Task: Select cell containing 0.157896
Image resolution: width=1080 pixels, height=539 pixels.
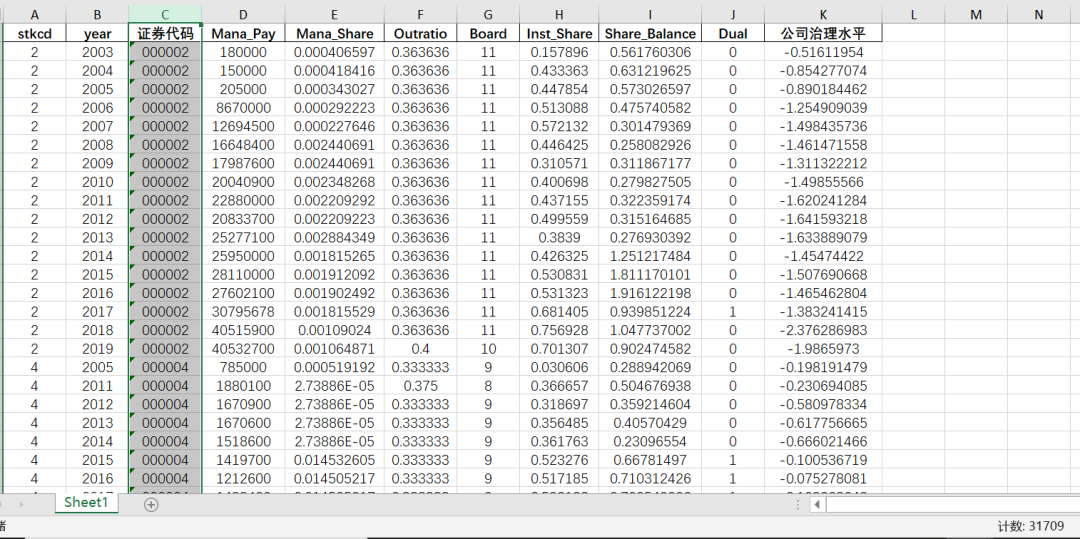Action: [x=559, y=52]
